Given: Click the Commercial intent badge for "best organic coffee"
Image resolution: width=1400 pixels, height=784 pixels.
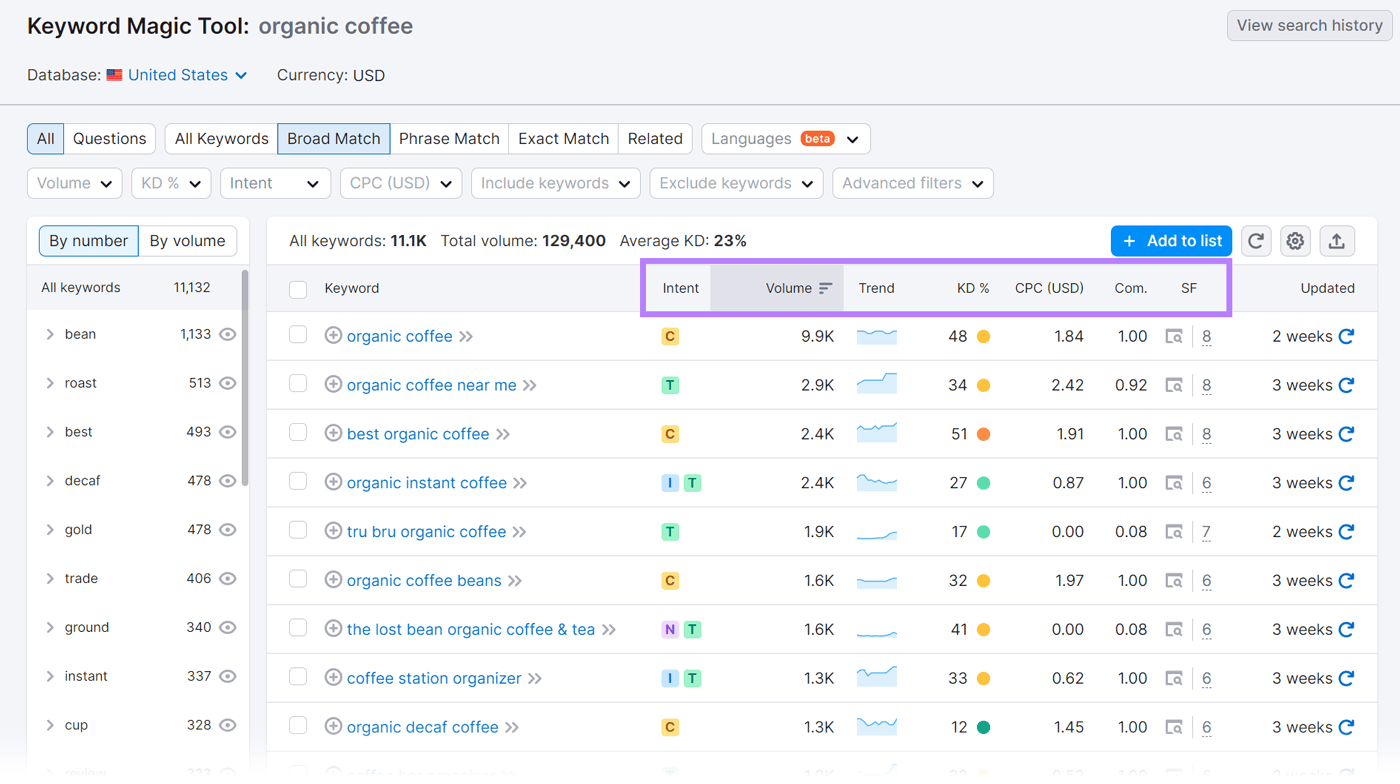Looking at the screenshot, I should click(x=670, y=434).
